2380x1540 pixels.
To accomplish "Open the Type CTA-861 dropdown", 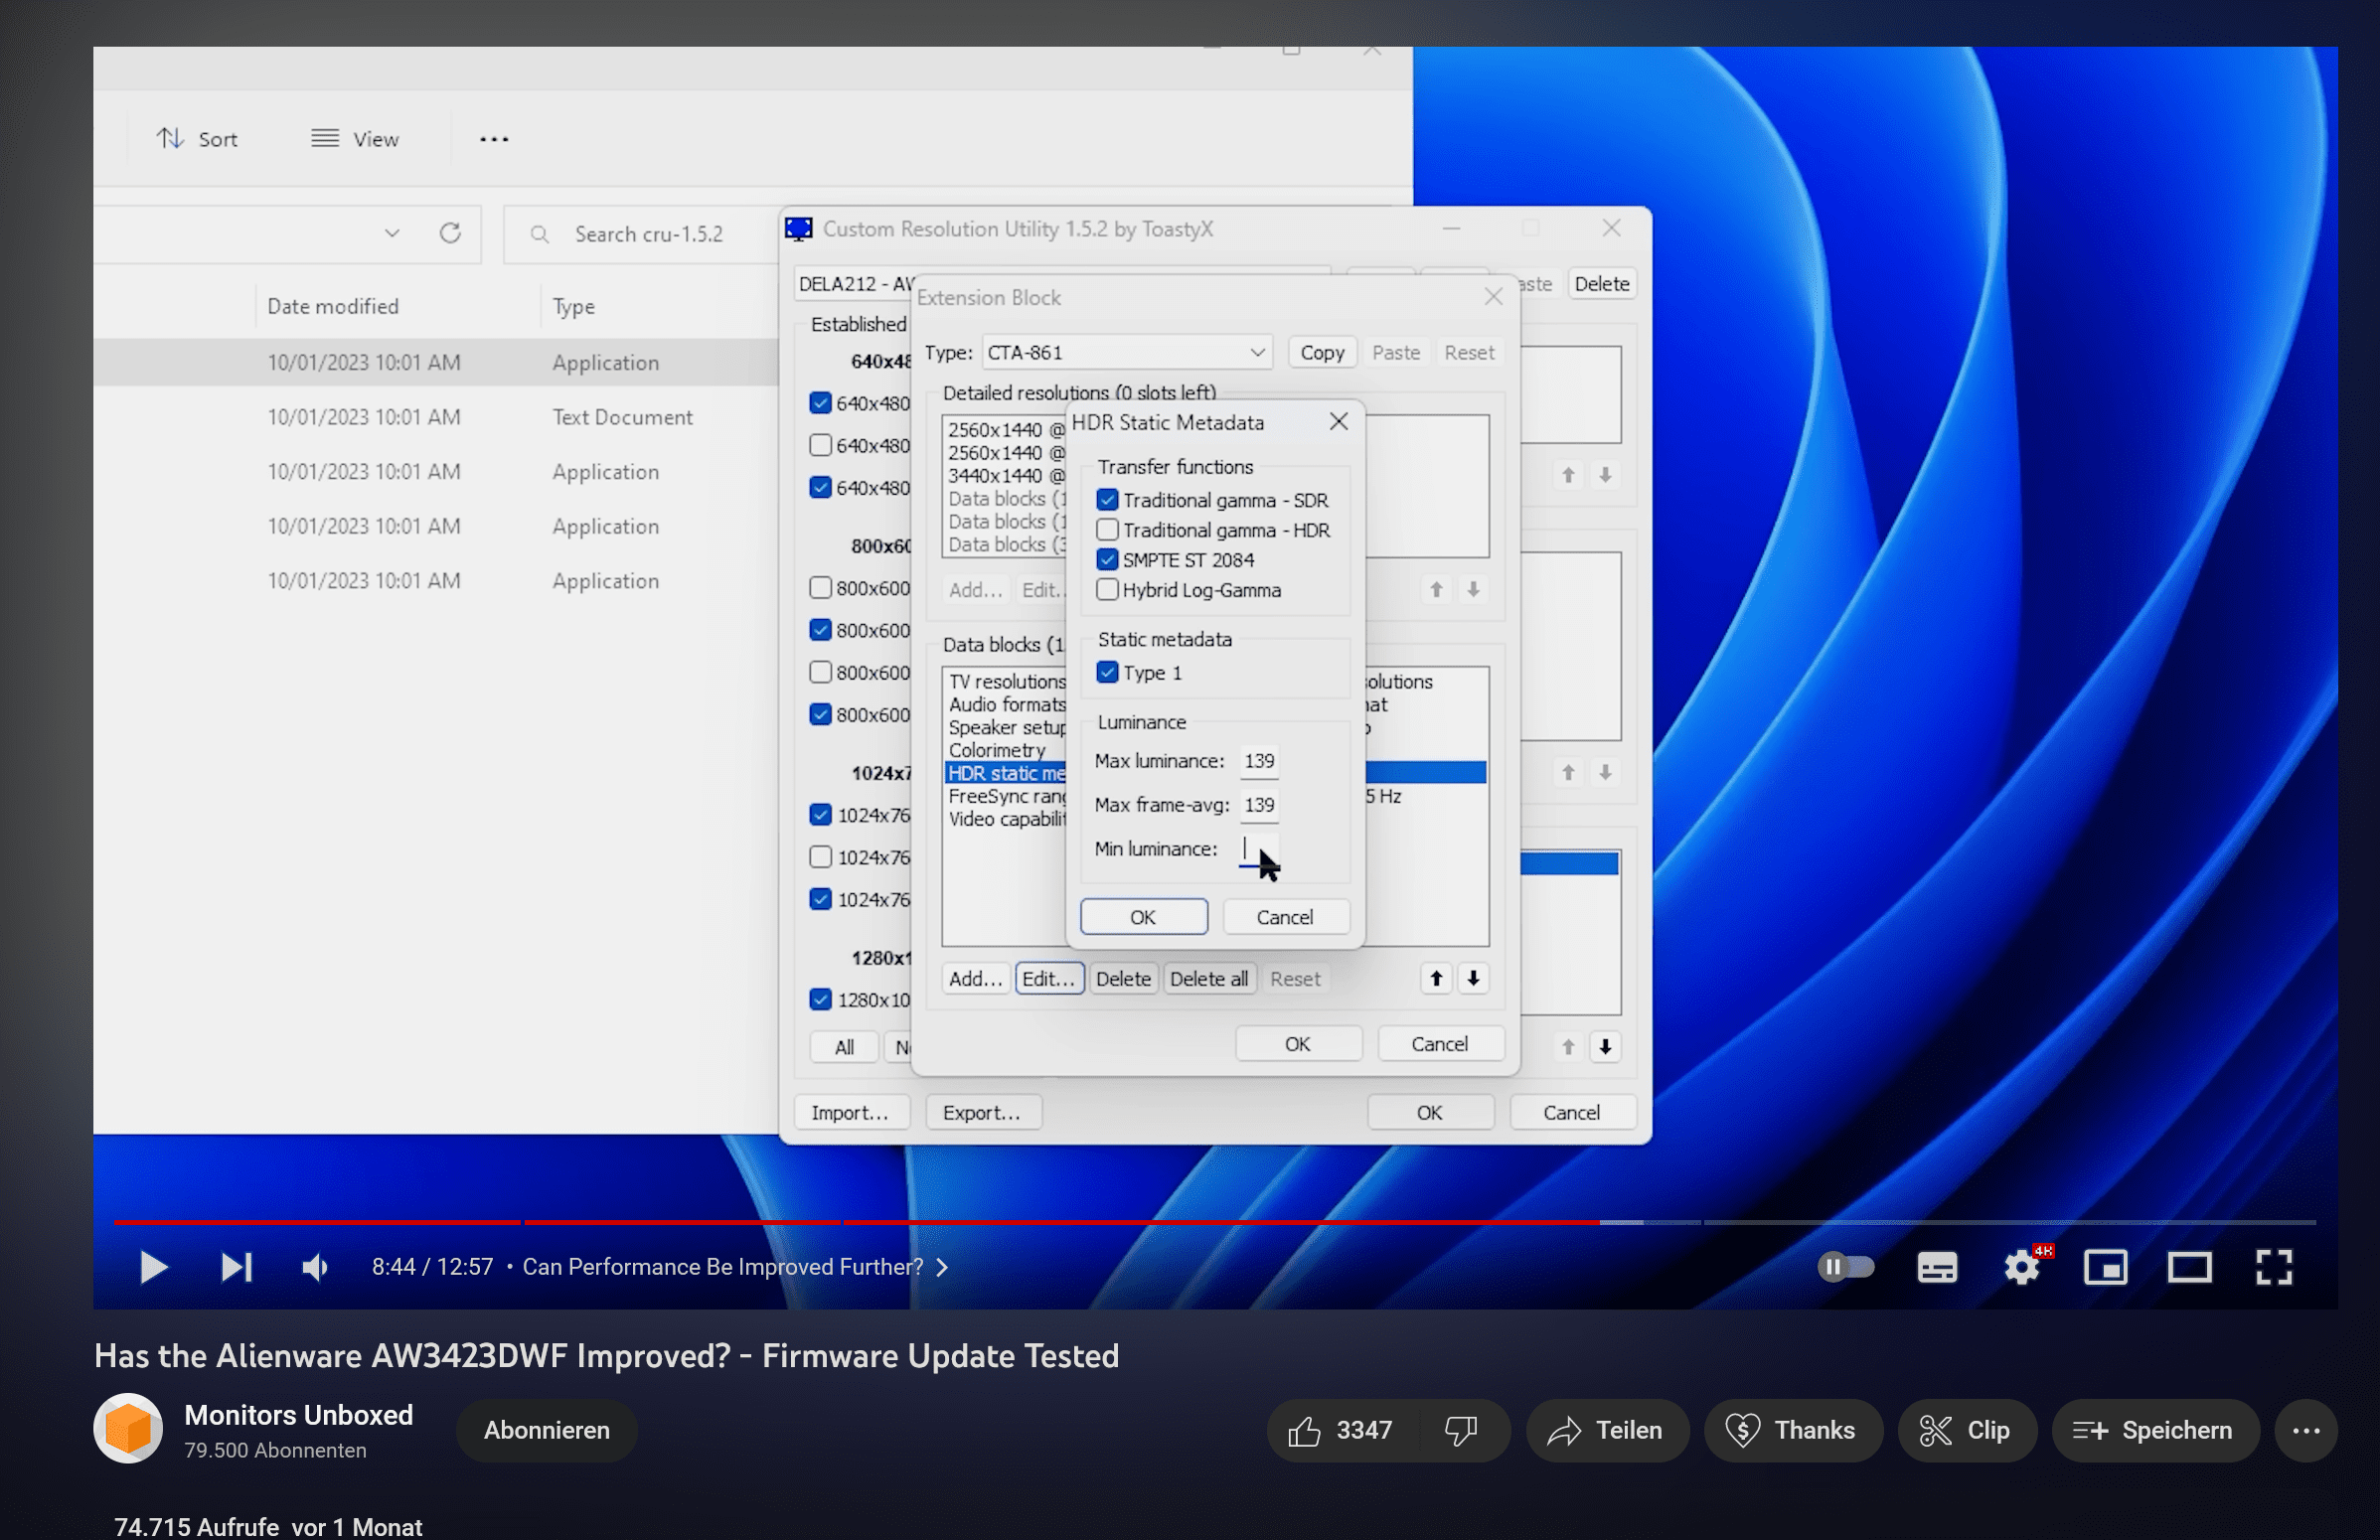I will [x=1126, y=352].
